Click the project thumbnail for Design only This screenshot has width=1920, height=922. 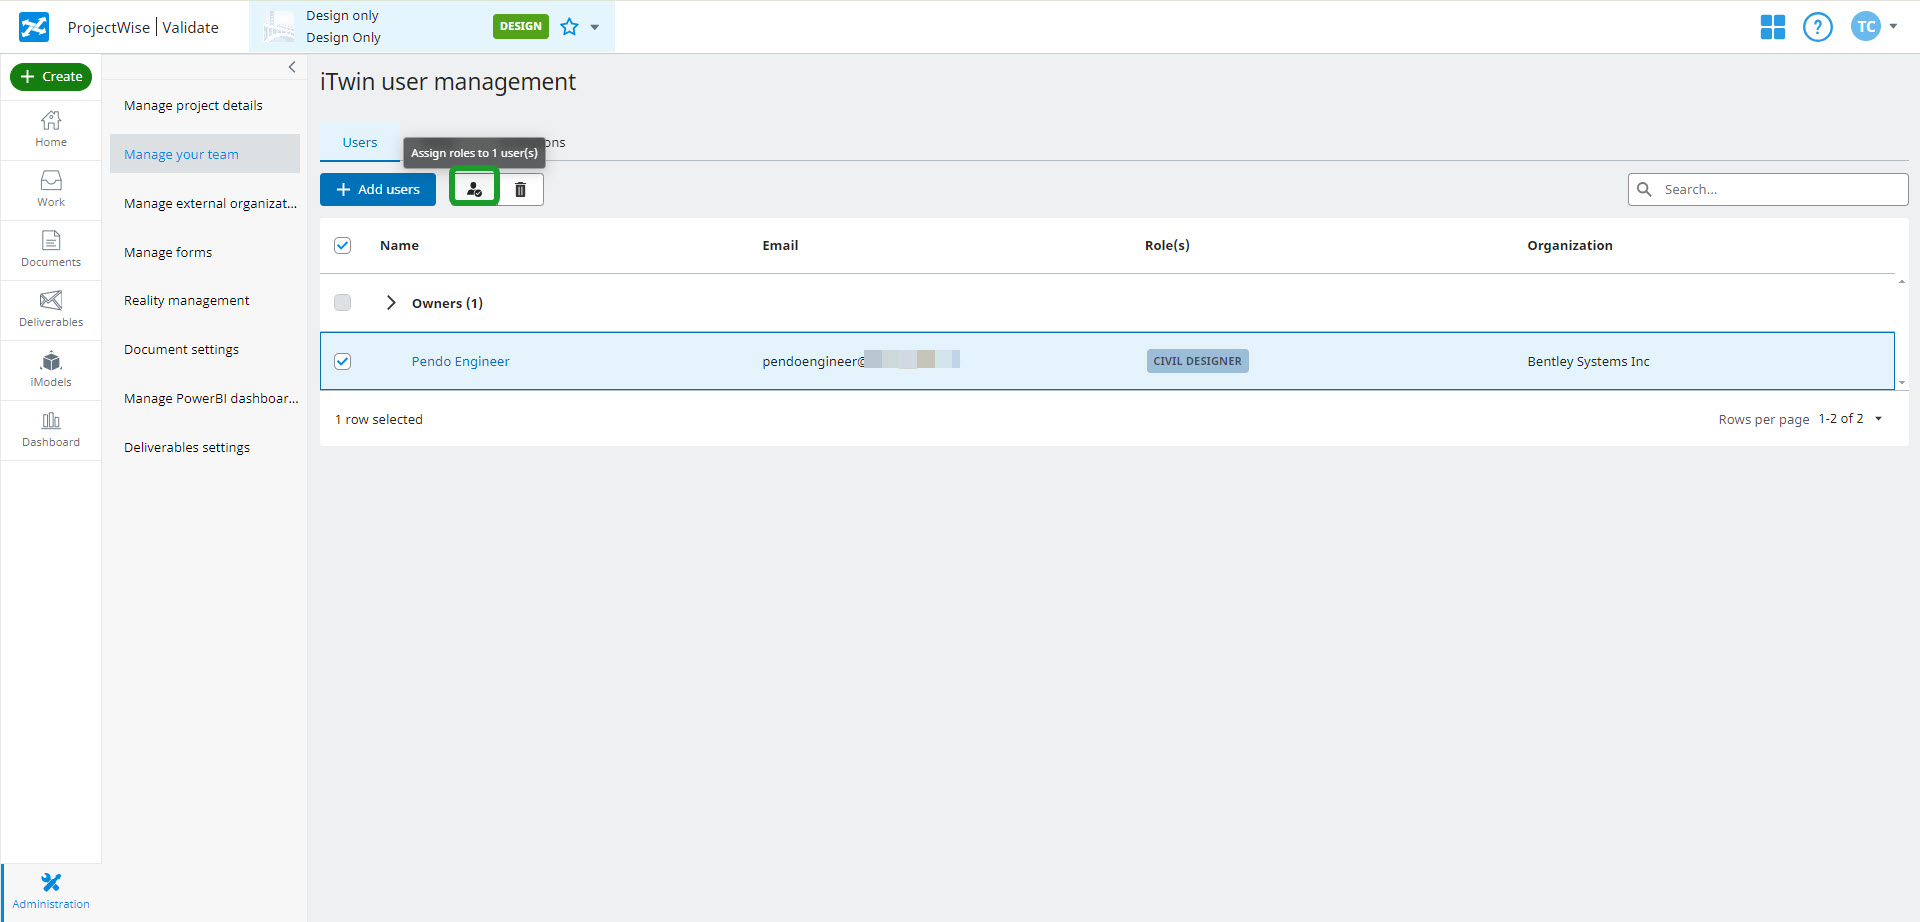(x=279, y=27)
